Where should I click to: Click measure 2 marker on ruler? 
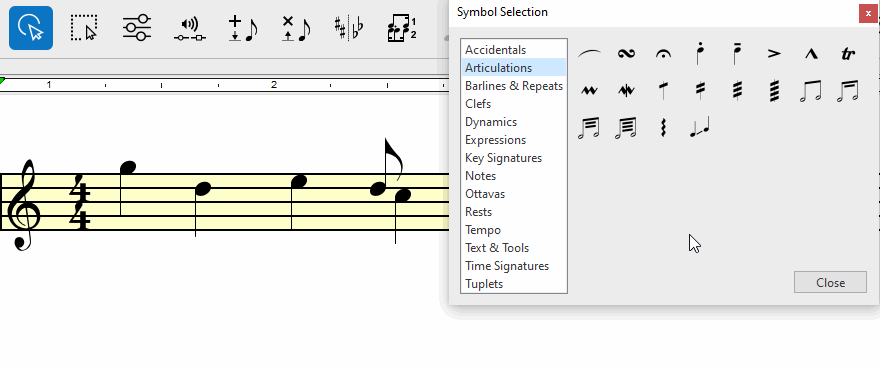coord(274,85)
